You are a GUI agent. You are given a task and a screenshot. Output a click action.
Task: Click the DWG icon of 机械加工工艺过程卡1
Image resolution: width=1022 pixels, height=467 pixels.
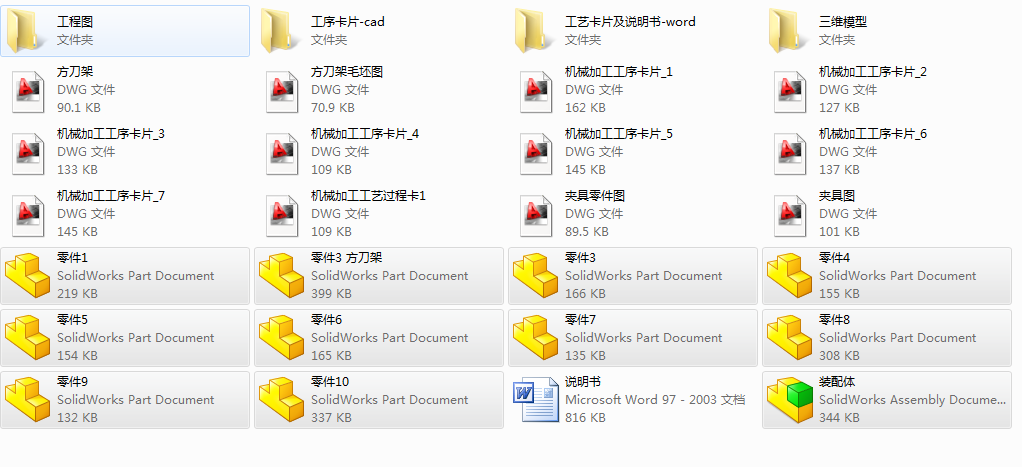pyautogui.click(x=283, y=216)
